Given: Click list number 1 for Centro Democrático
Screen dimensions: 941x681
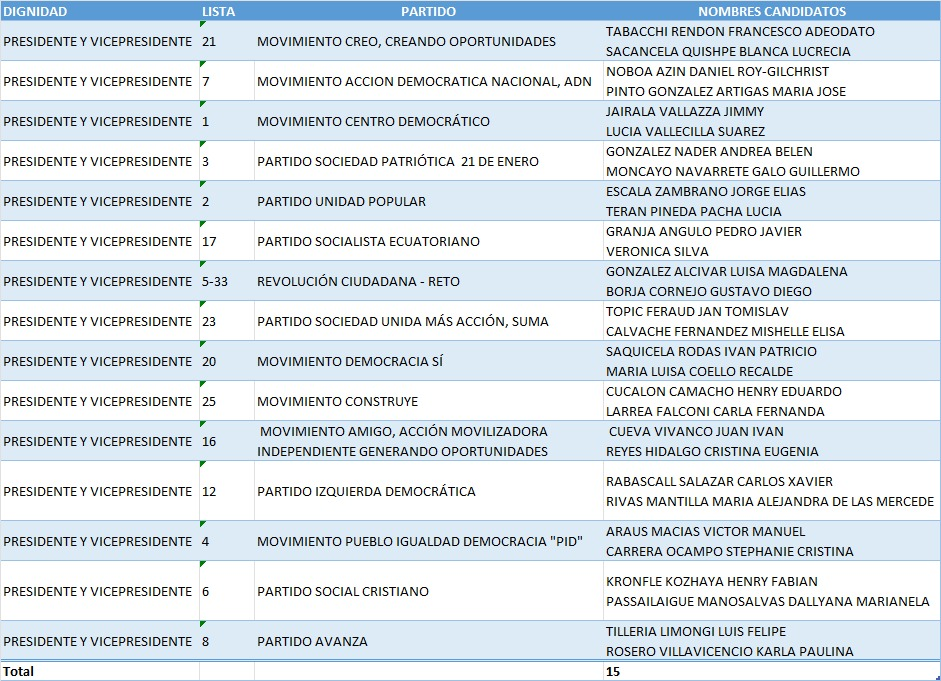Looking at the screenshot, I should (205, 121).
